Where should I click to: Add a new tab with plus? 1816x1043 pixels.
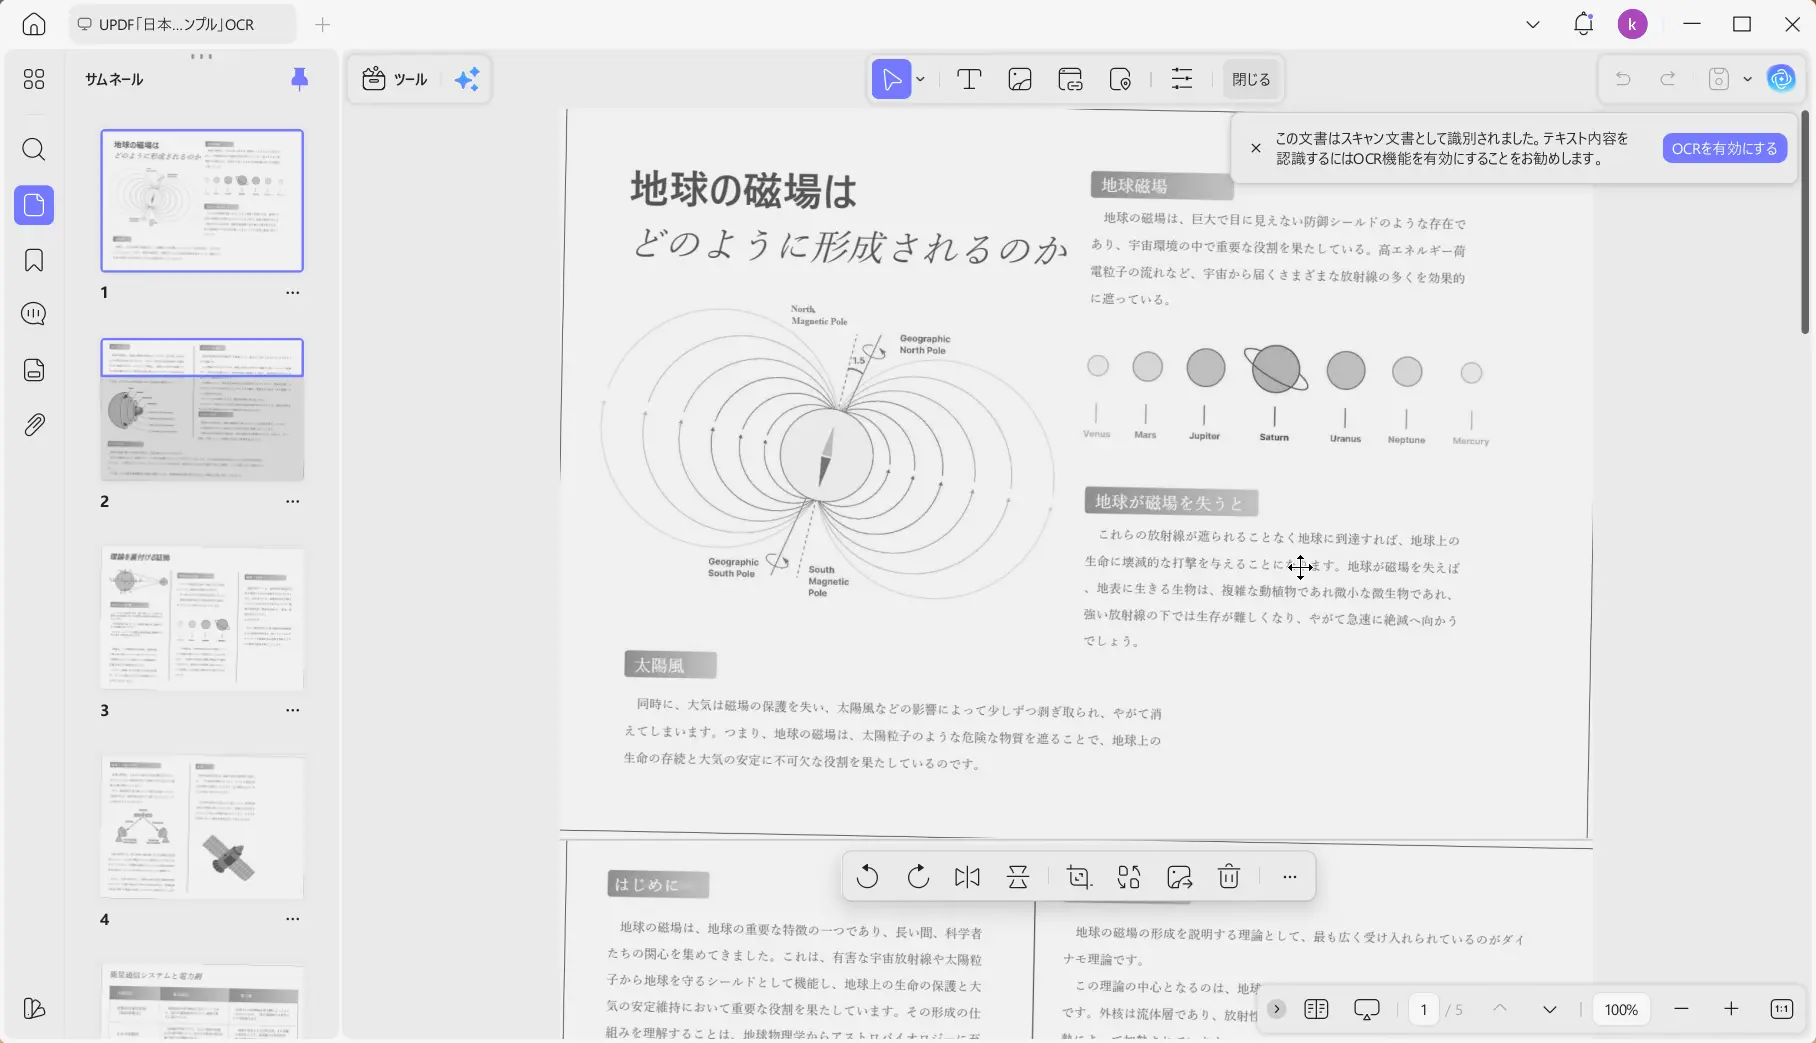322,24
